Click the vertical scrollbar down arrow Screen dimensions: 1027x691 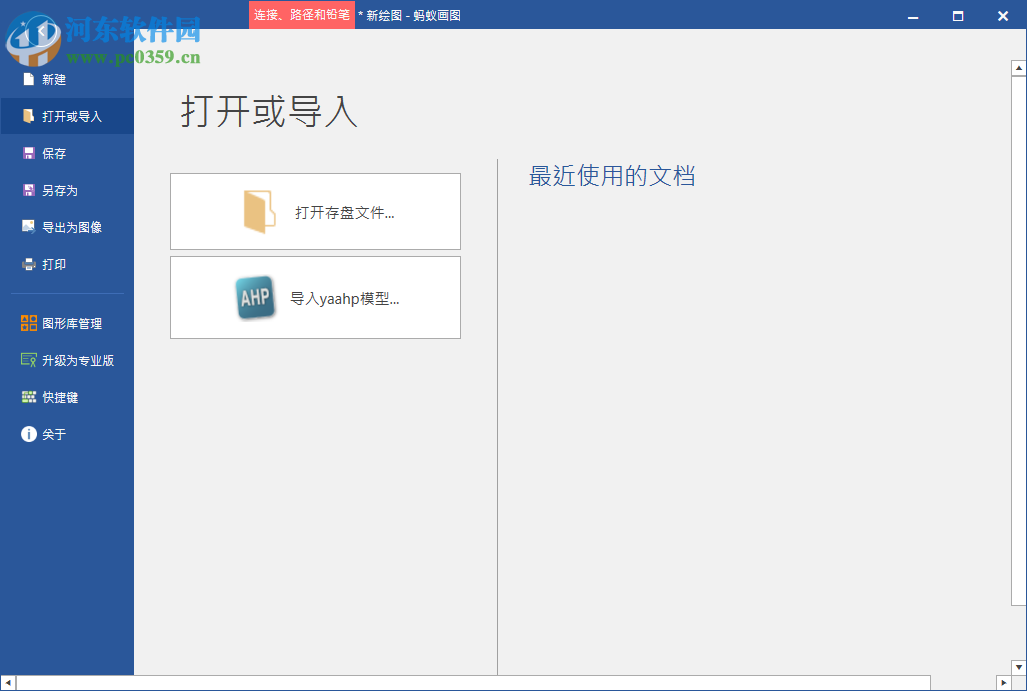coord(1016,668)
